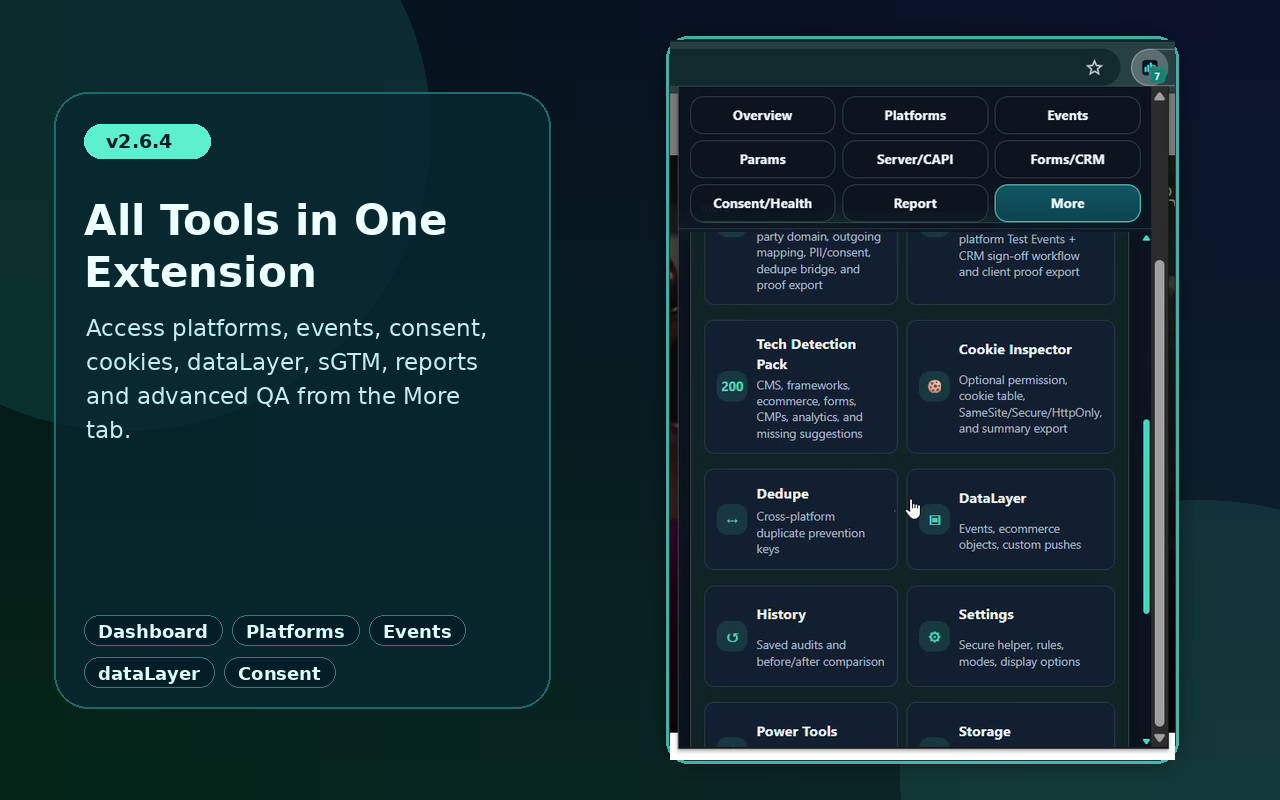The image size is (1280, 800).
Task: Click the Consent tag pill
Action: tap(279, 673)
